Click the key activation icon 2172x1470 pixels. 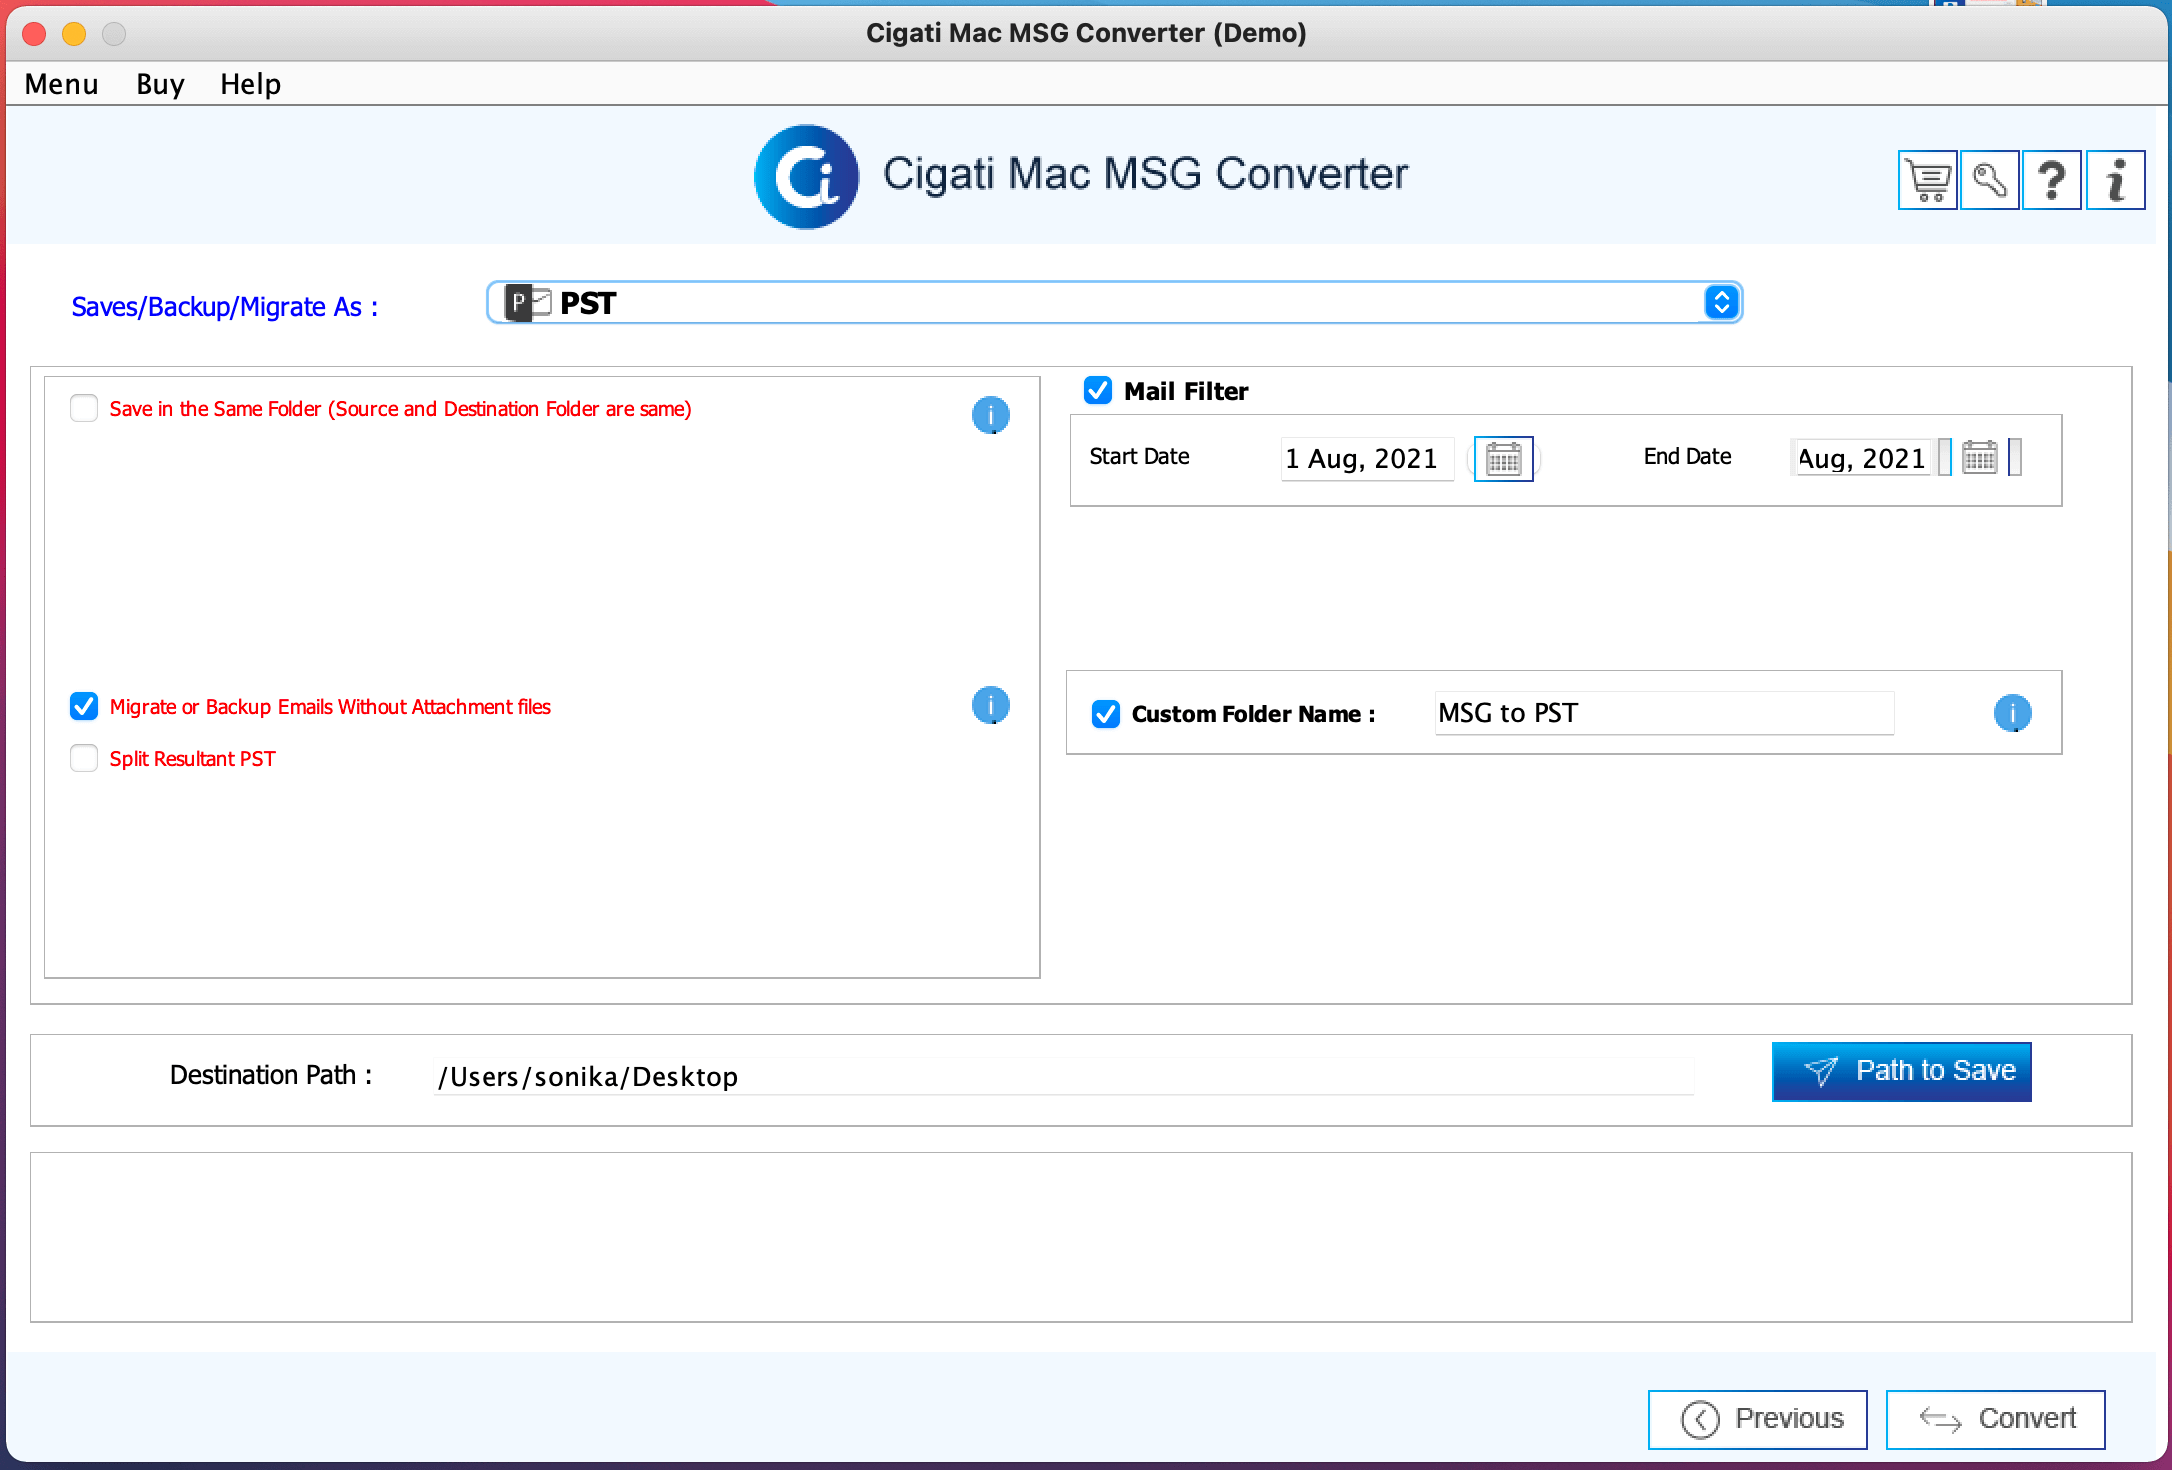point(1989,181)
